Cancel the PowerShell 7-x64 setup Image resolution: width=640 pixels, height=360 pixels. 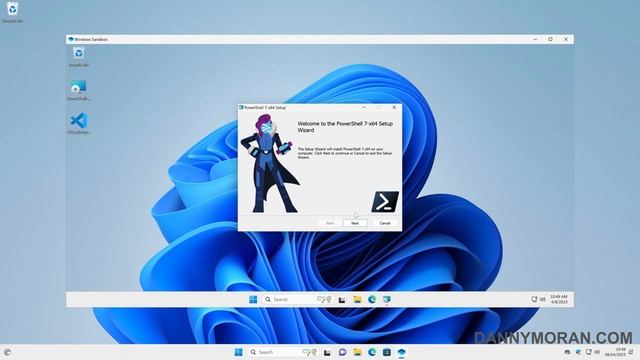pos(385,223)
